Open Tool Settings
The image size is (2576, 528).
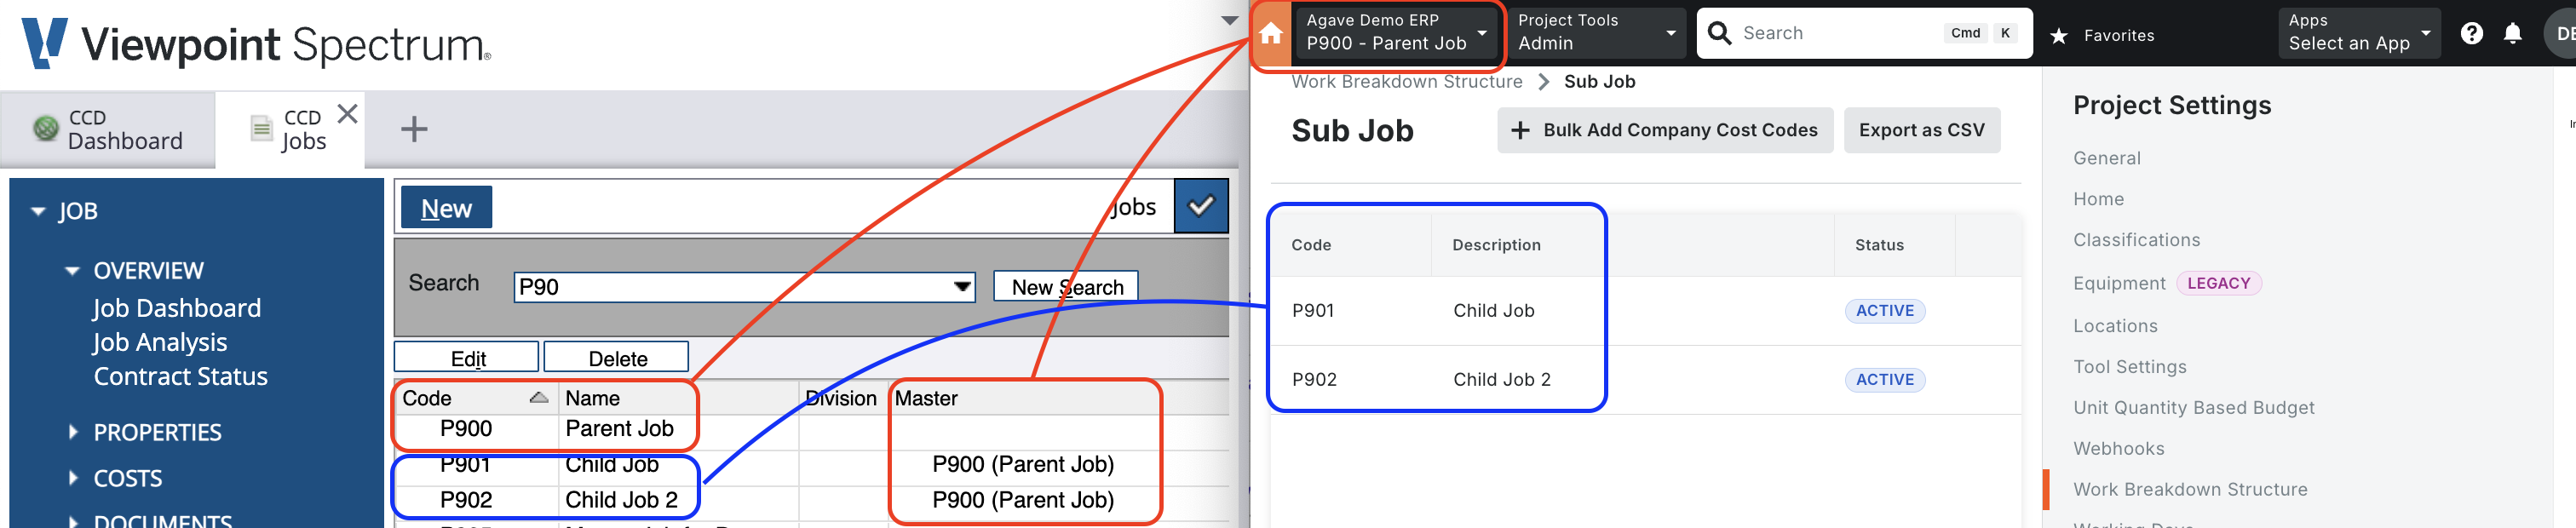click(x=2129, y=367)
